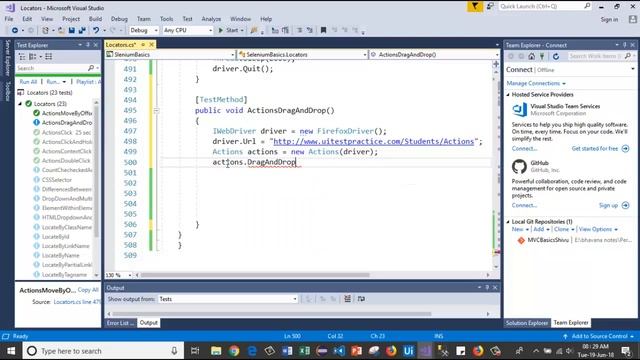Open Chrome from the Windows taskbar
The image size is (640, 360).
[x=234, y=351]
